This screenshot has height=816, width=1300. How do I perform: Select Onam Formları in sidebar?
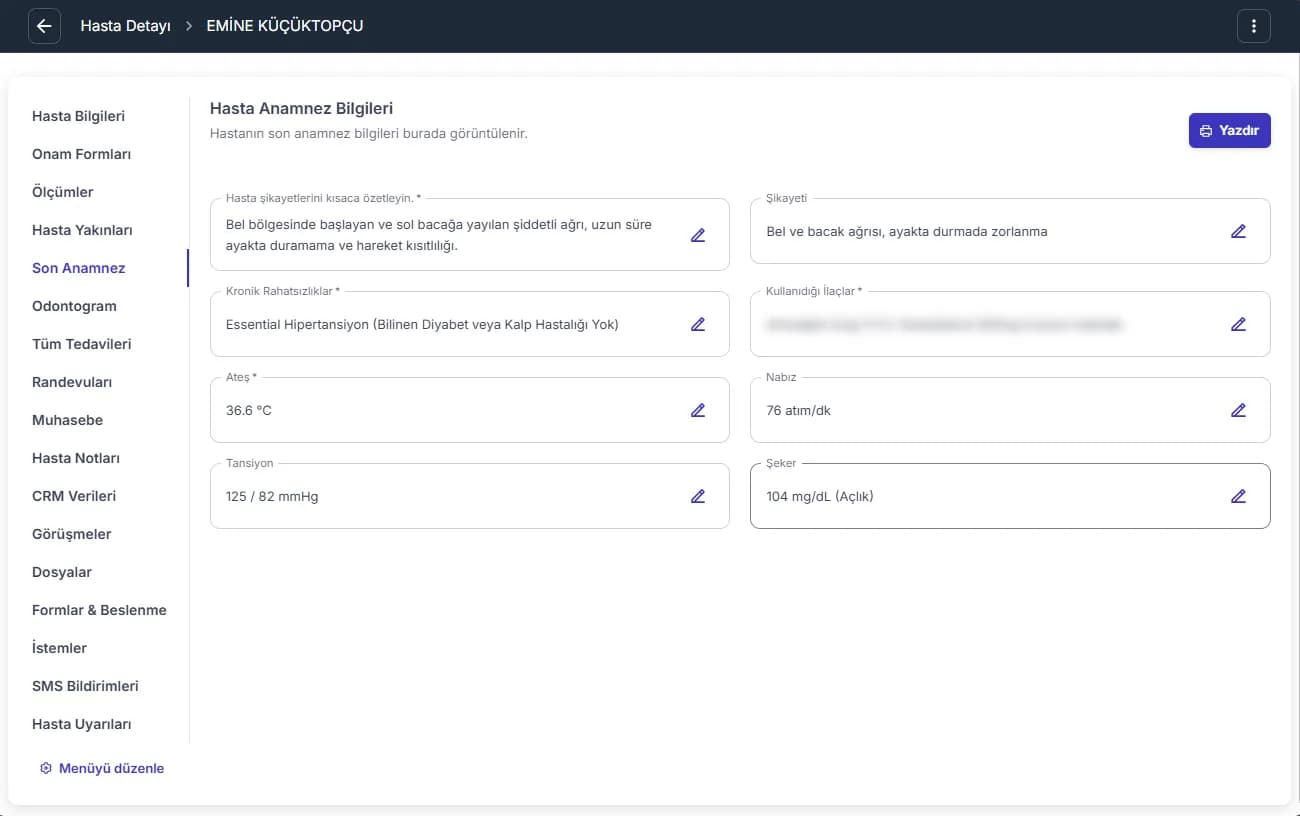pos(81,154)
